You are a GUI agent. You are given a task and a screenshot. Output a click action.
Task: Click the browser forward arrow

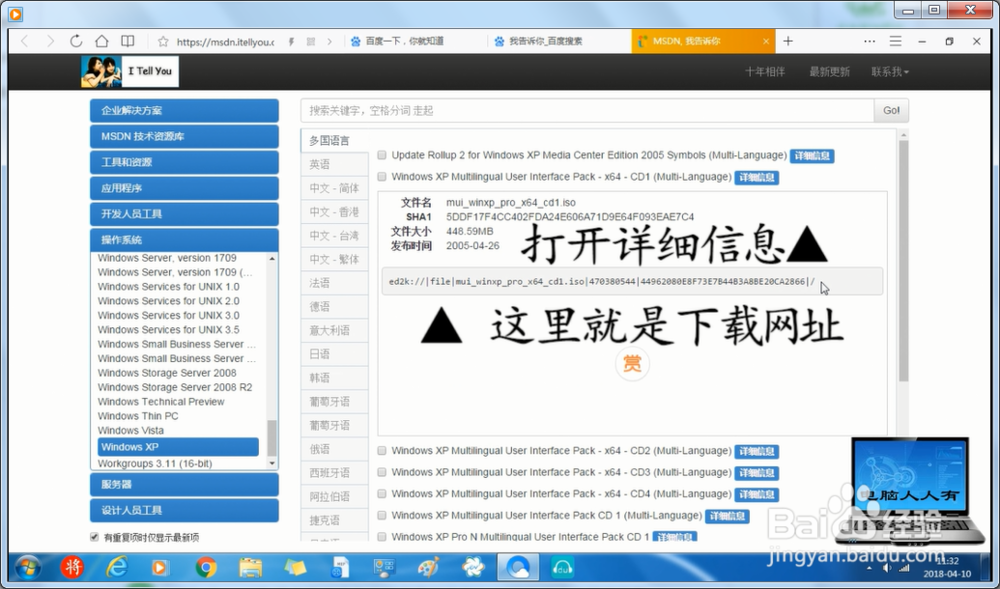(50, 41)
